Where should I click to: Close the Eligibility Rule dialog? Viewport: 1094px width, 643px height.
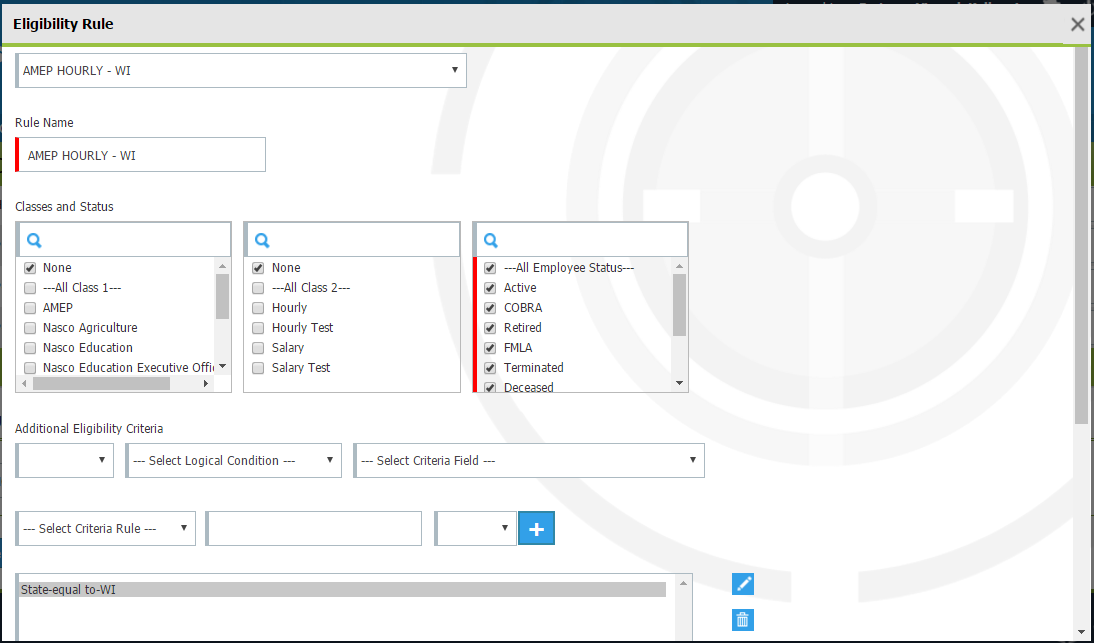1077,25
